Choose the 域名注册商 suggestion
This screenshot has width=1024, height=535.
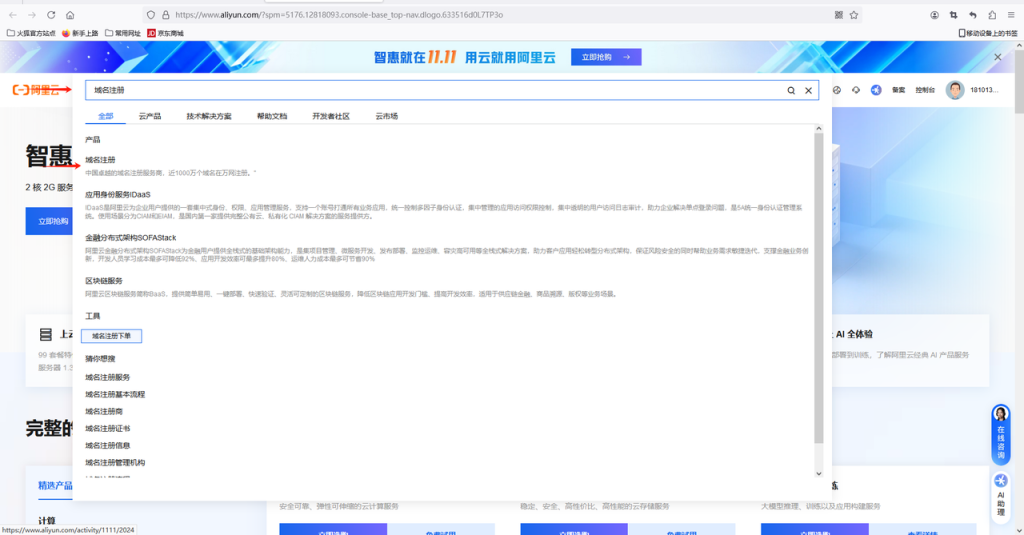(104, 412)
